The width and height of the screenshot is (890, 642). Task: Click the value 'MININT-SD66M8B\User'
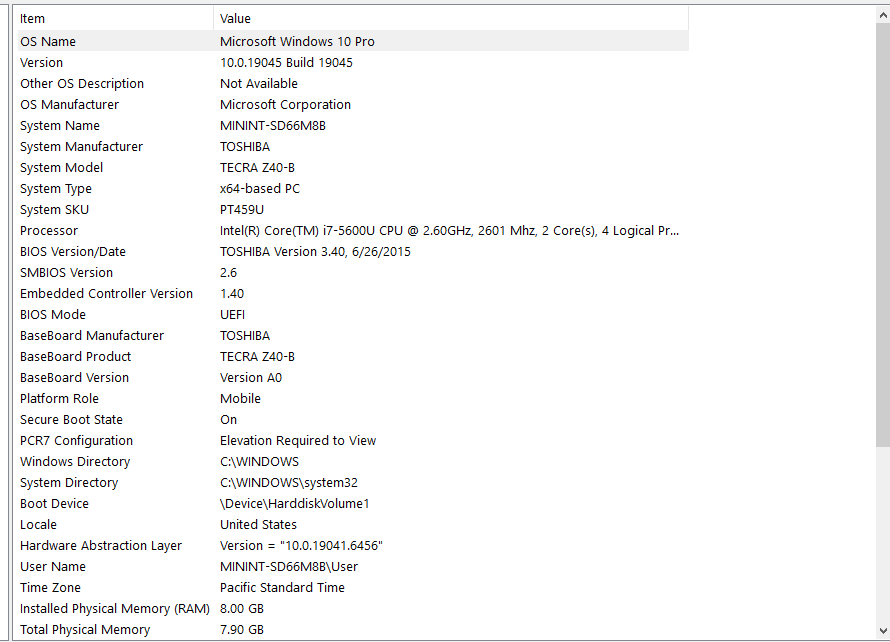pyautogui.click(x=289, y=567)
